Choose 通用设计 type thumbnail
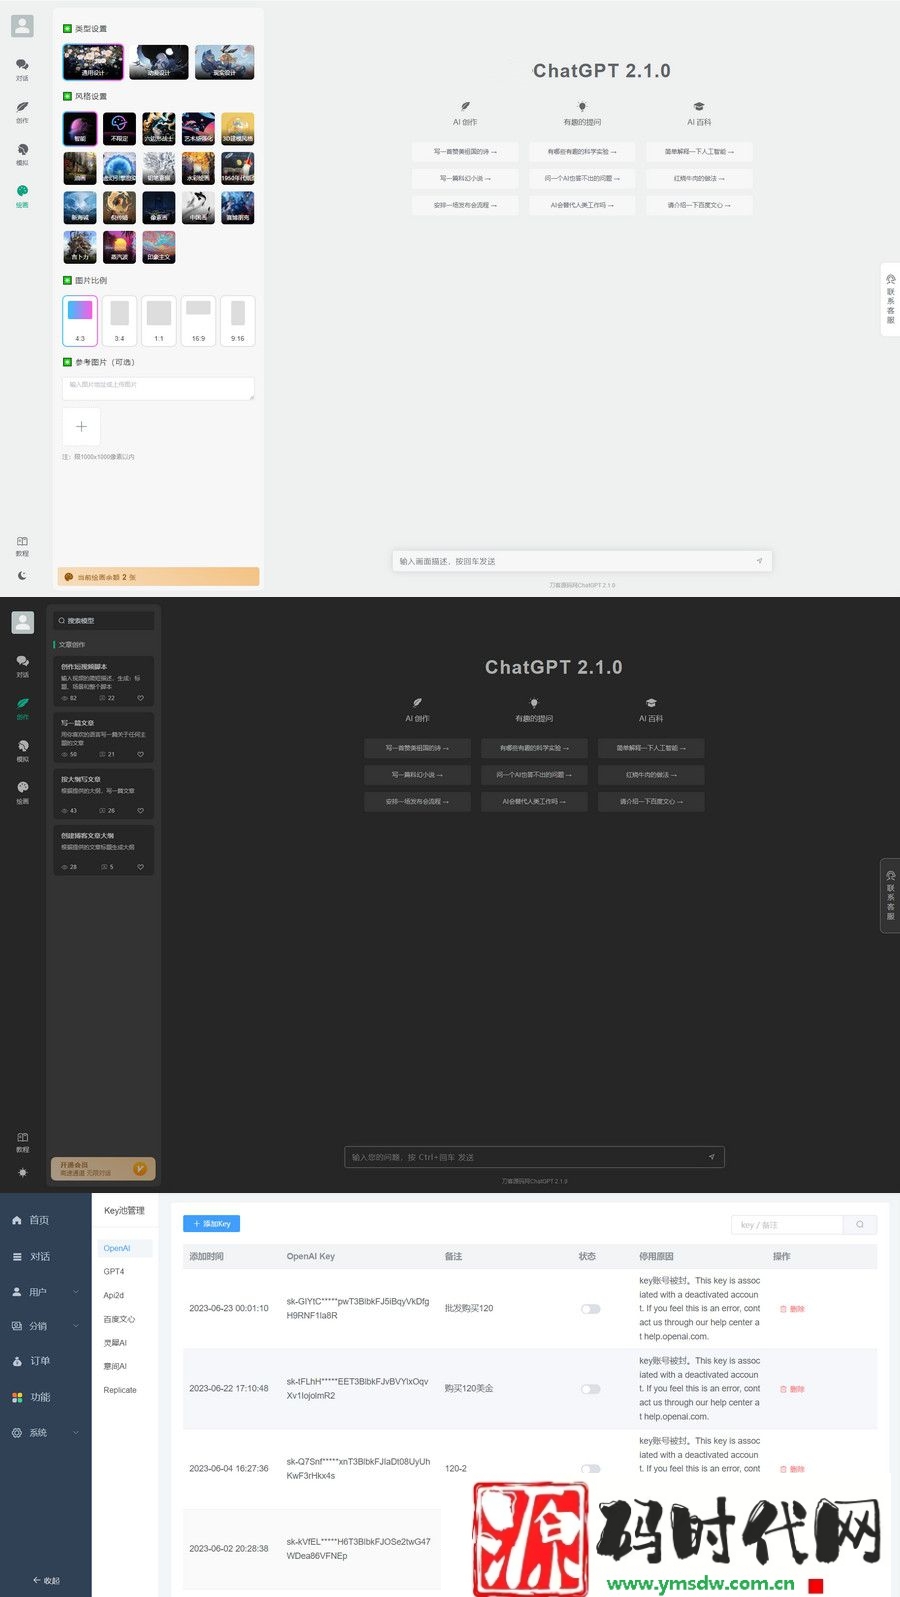Screen dimensions: 900x1597 click(x=92, y=61)
